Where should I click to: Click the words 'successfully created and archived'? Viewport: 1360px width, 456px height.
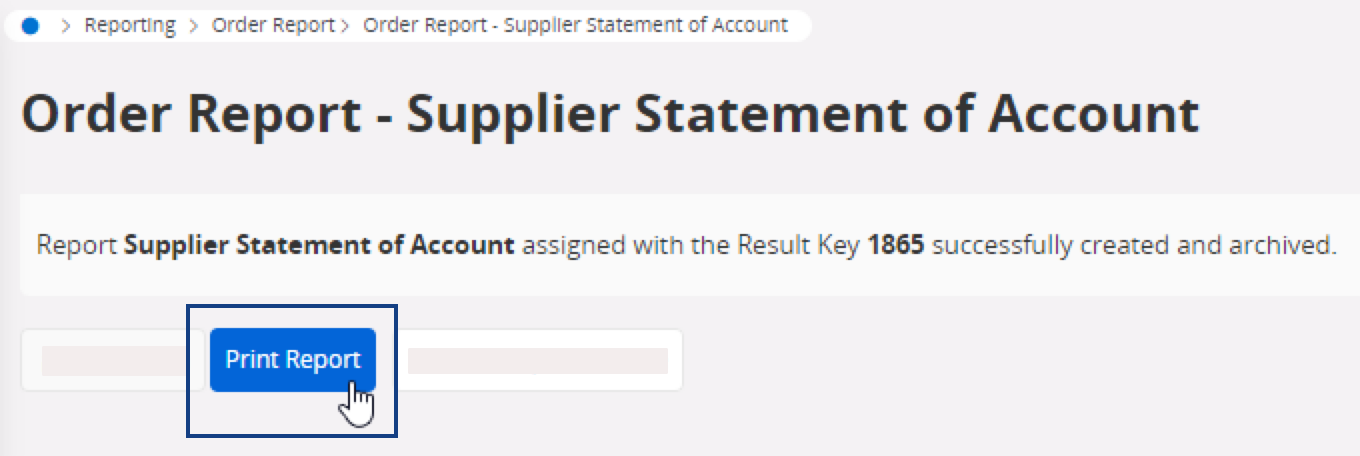(1135, 245)
